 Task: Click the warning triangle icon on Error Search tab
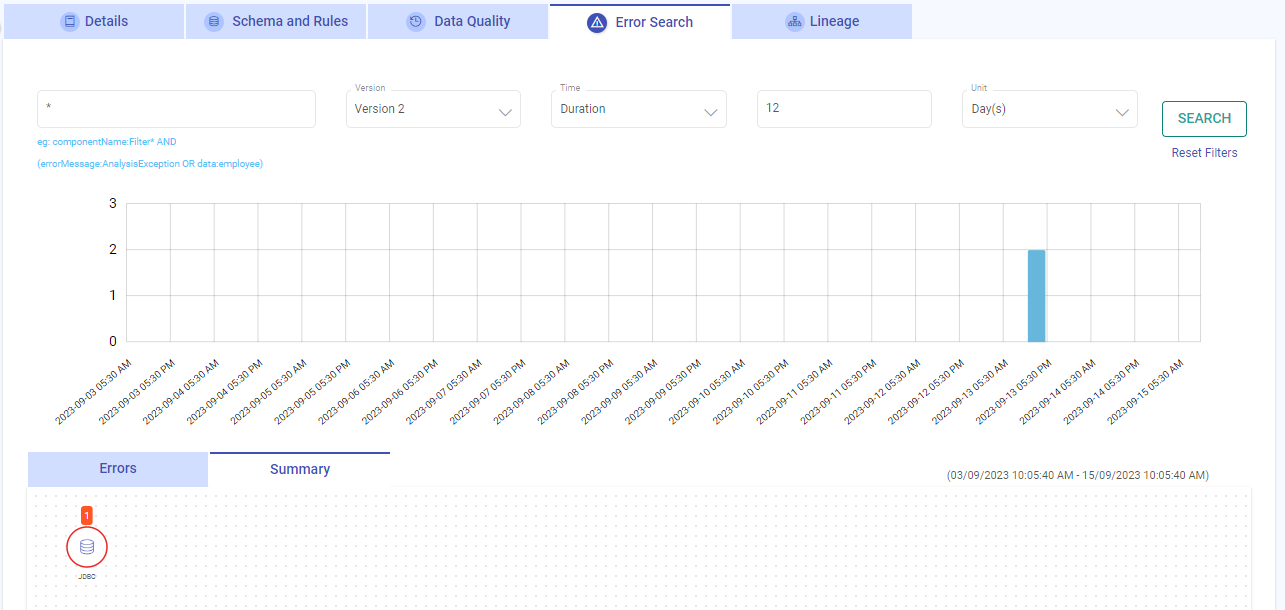click(x=597, y=21)
